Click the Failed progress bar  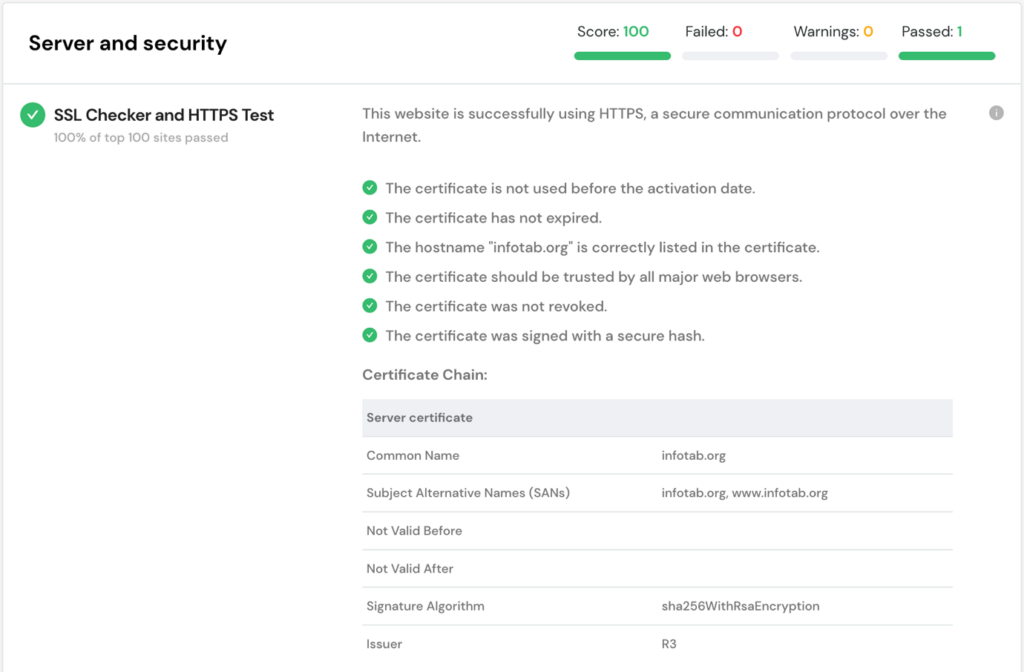coord(730,56)
